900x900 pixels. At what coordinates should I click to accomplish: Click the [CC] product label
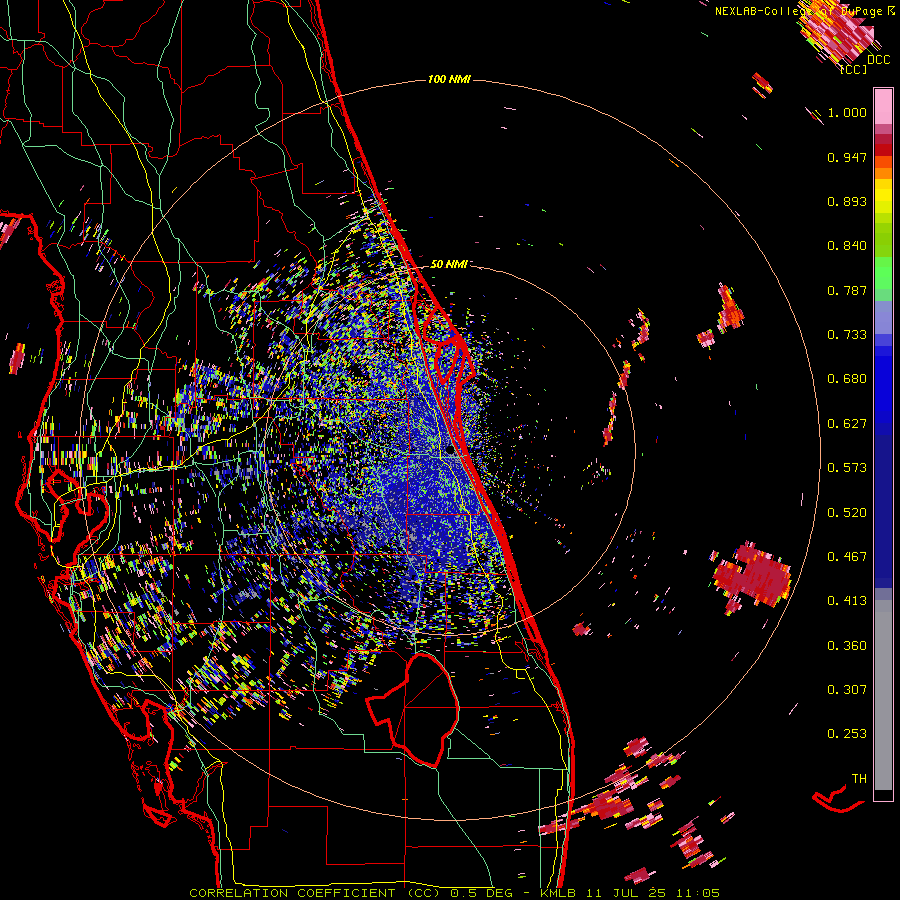click(854, 69)
